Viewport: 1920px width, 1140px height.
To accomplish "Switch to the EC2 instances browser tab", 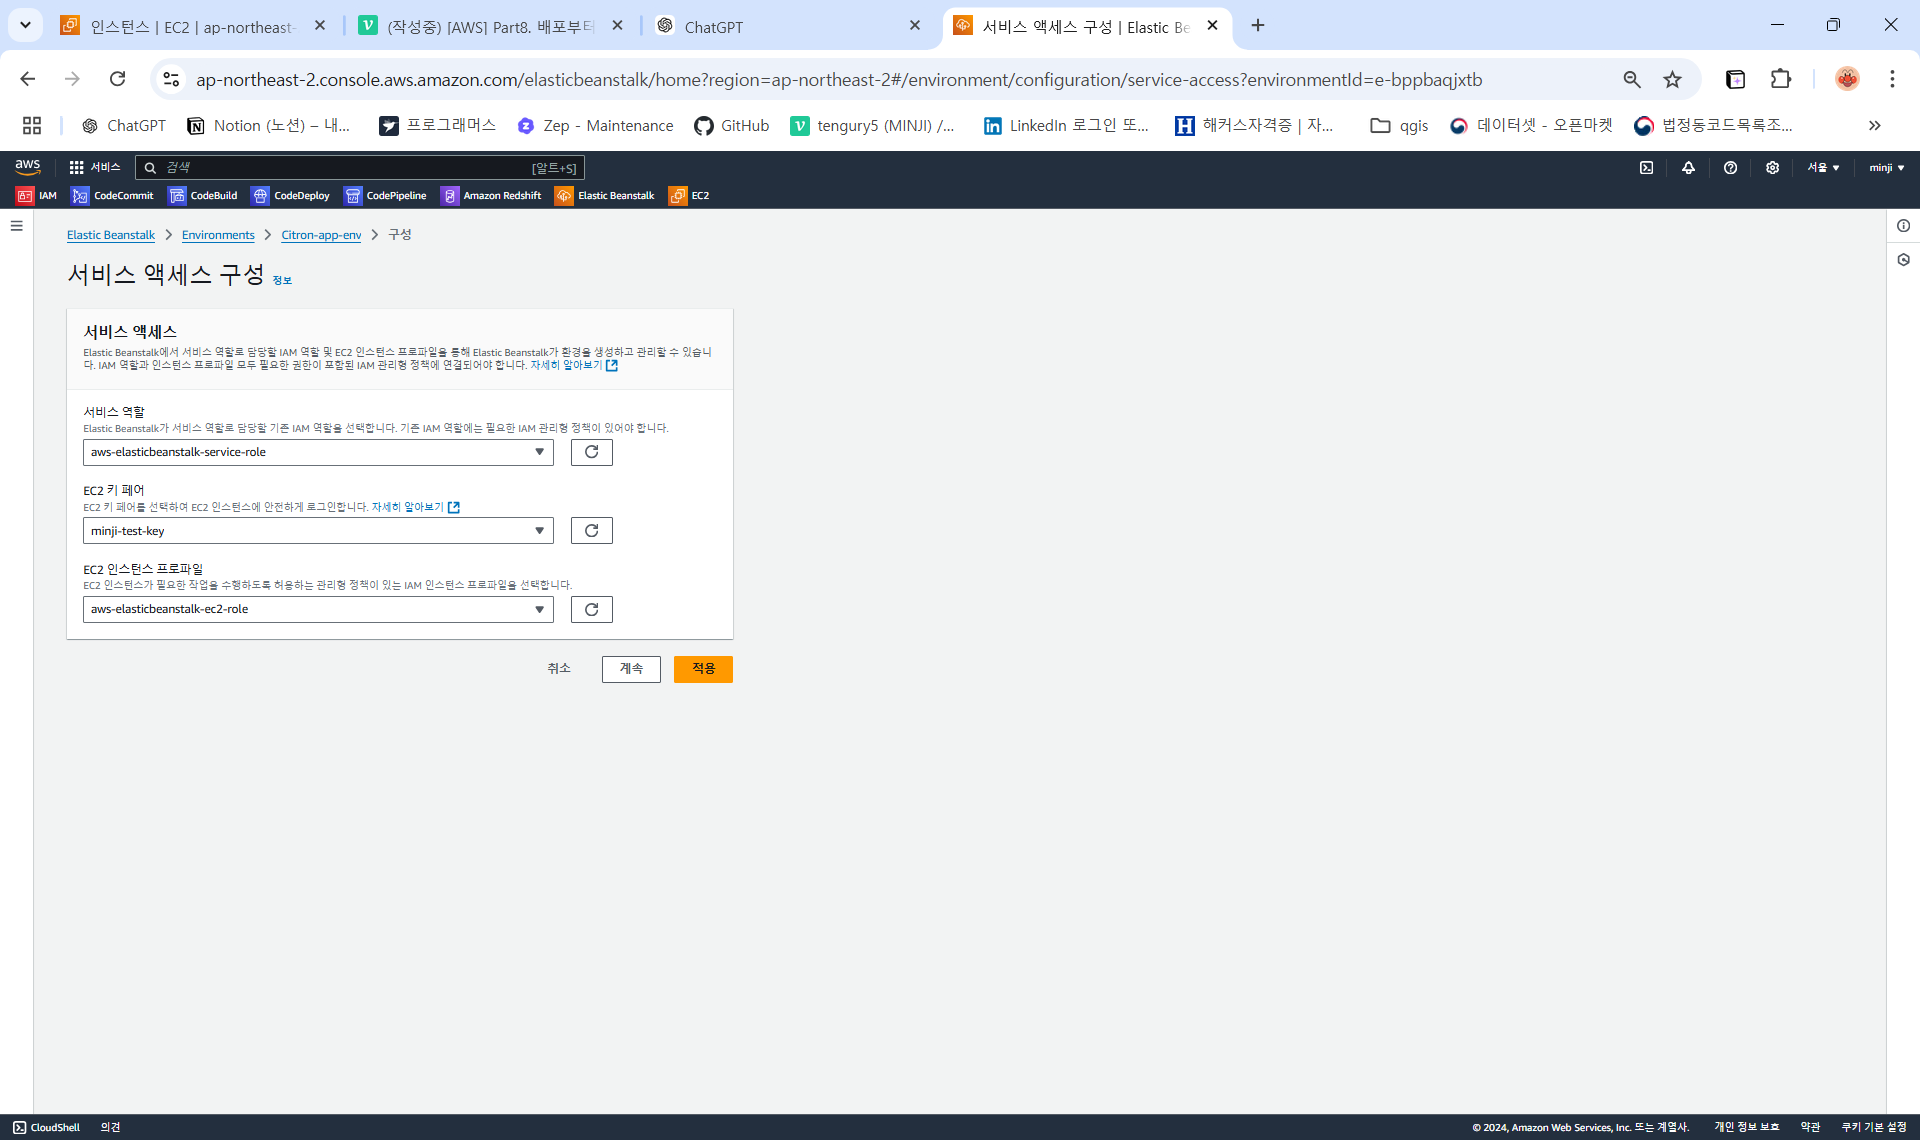I will click(x=192, y=27).
